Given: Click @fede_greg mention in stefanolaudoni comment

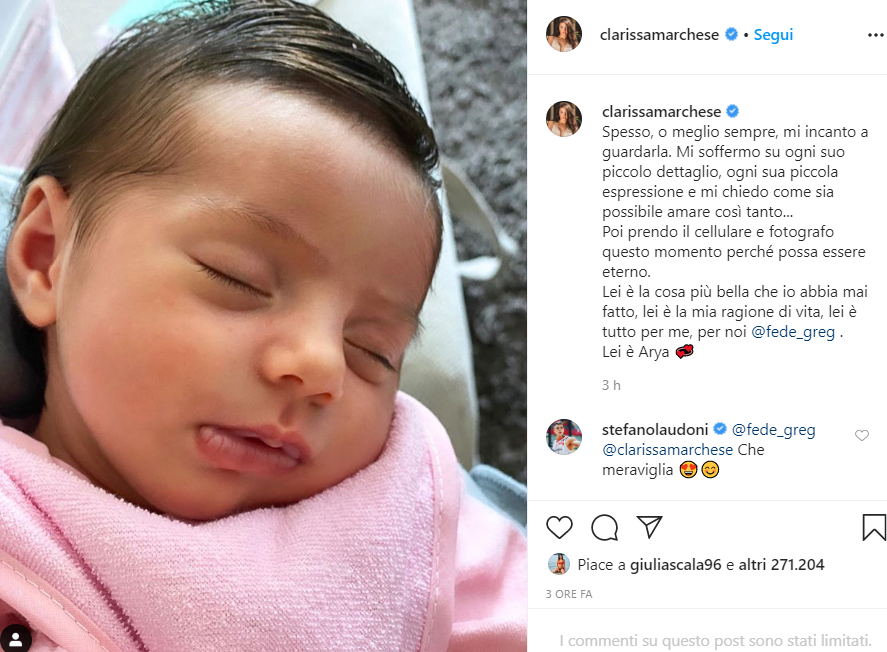Looking at the screenshot, I should 773,430.
